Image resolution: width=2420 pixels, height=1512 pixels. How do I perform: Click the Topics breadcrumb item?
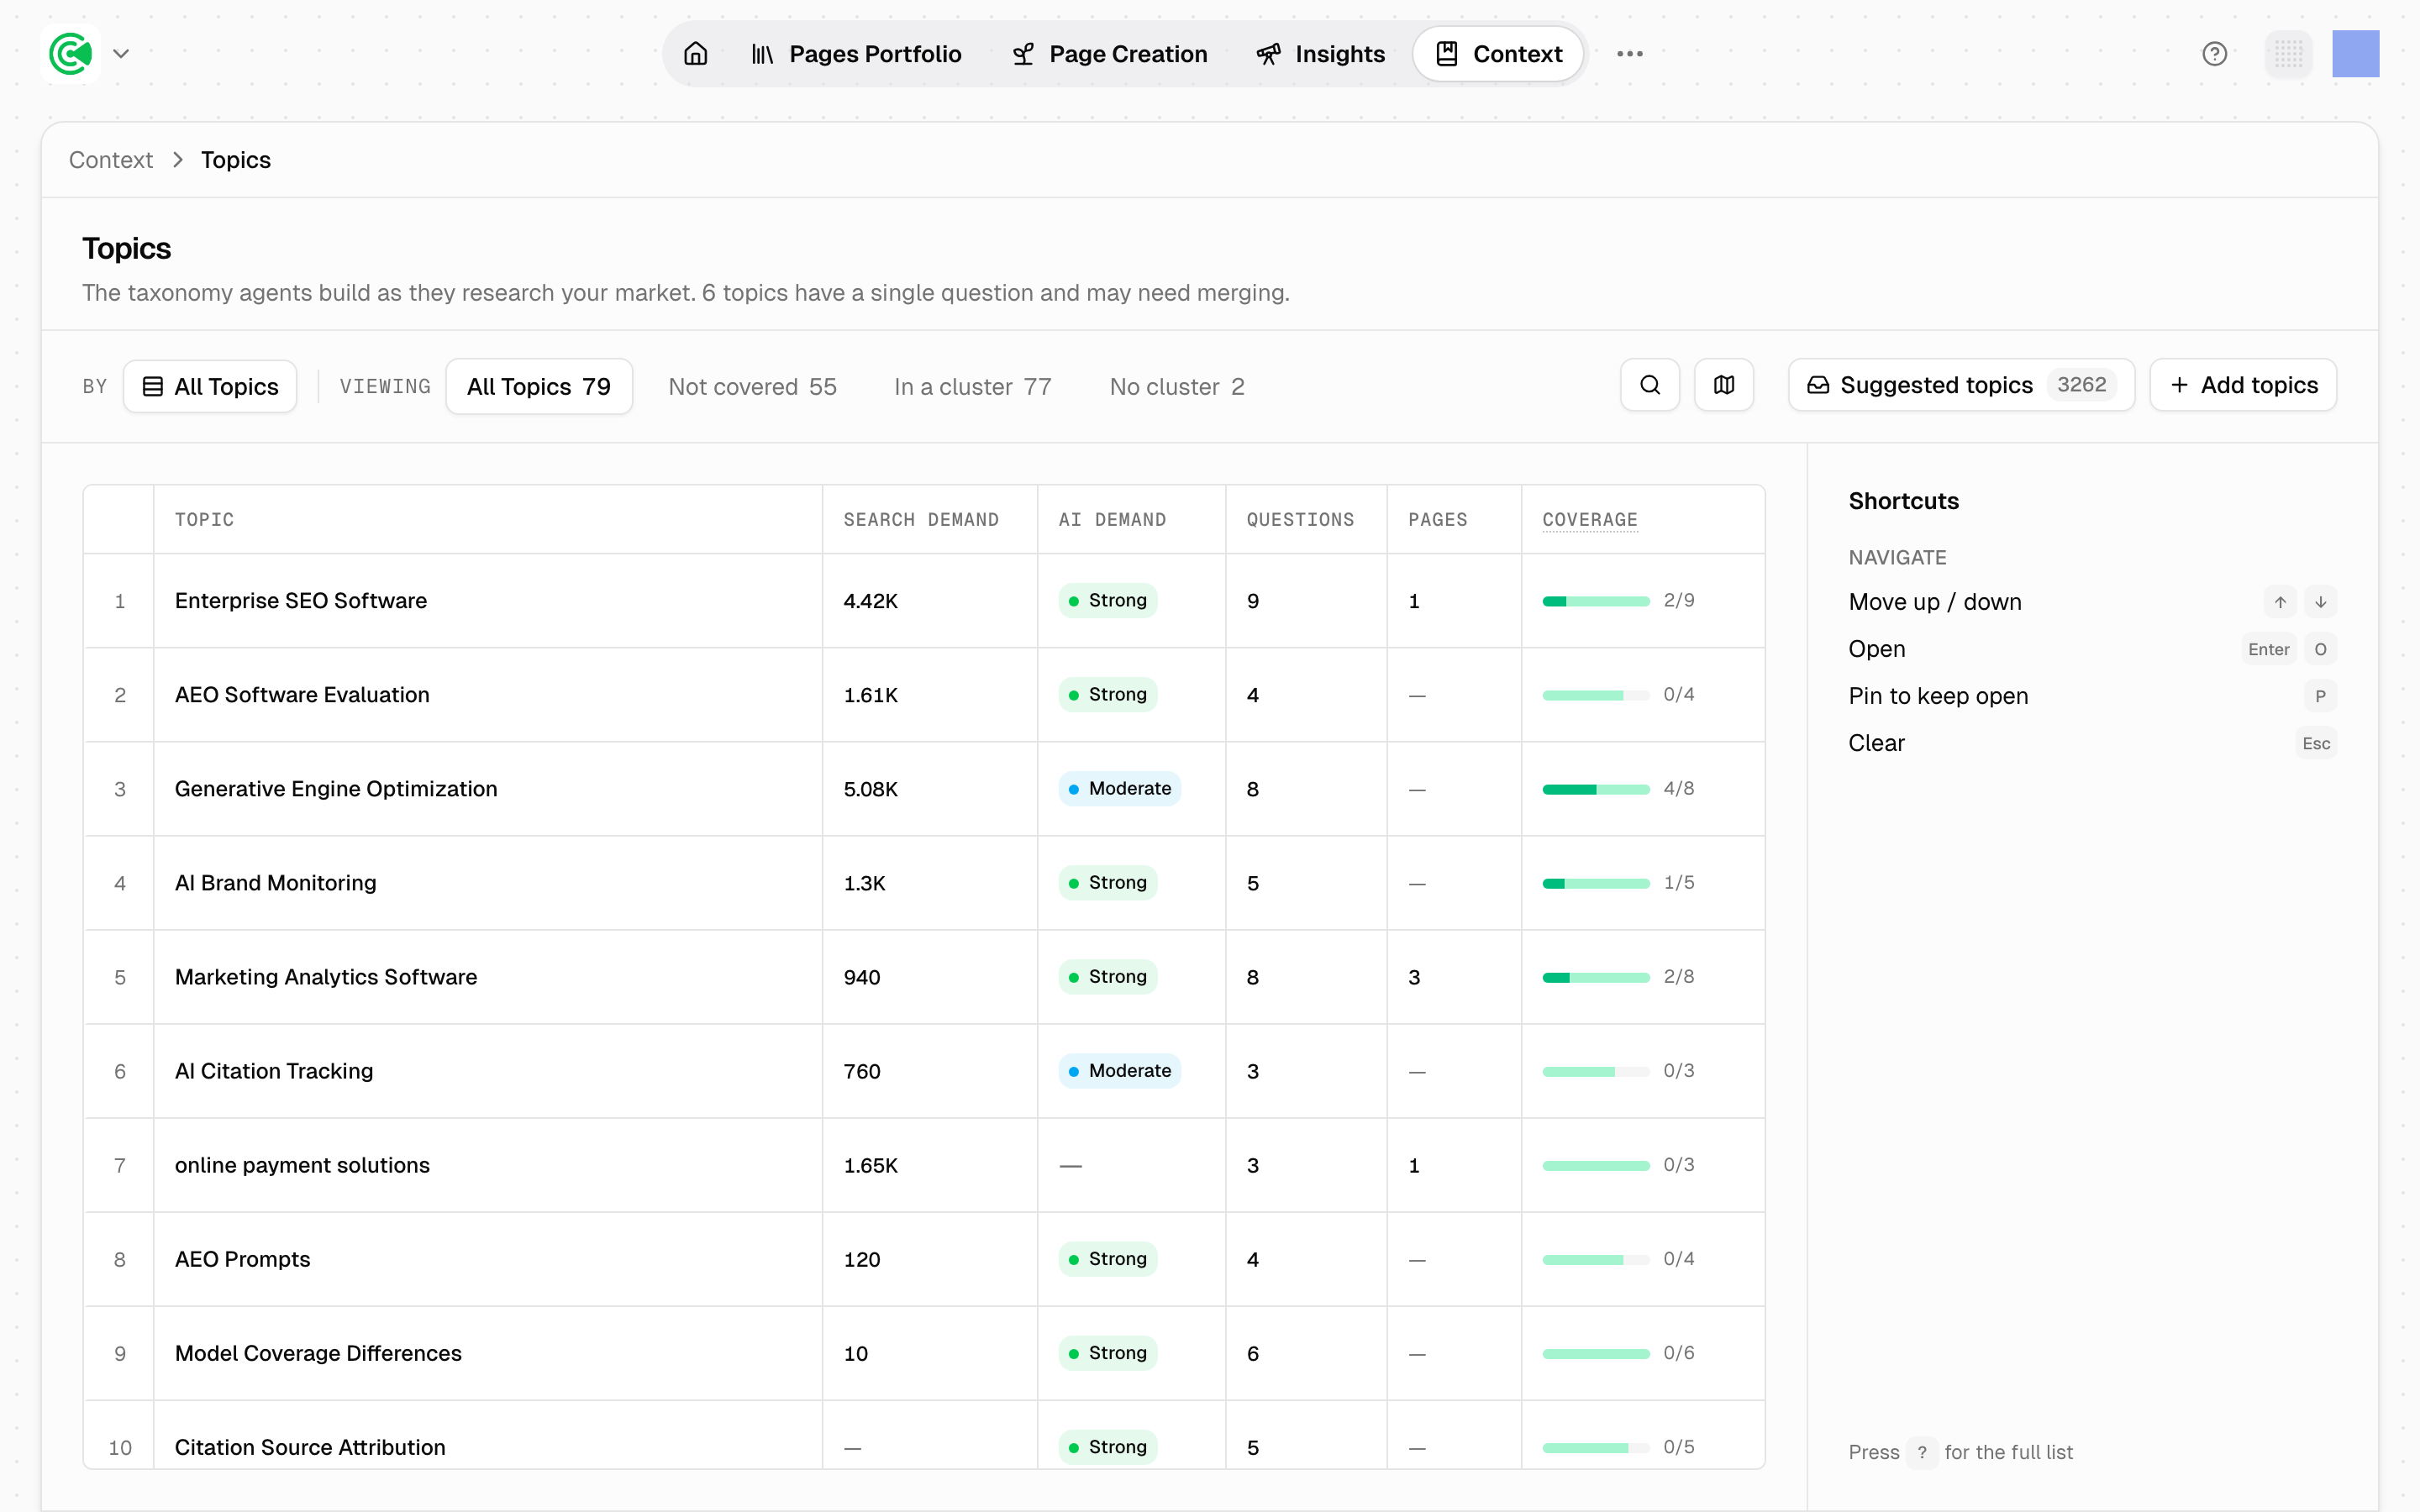click(236, 160)
